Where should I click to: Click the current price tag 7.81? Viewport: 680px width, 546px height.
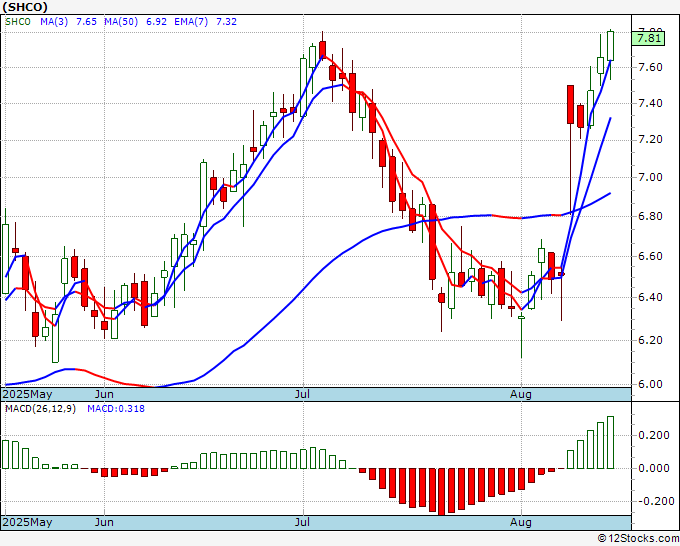[648, 38]
